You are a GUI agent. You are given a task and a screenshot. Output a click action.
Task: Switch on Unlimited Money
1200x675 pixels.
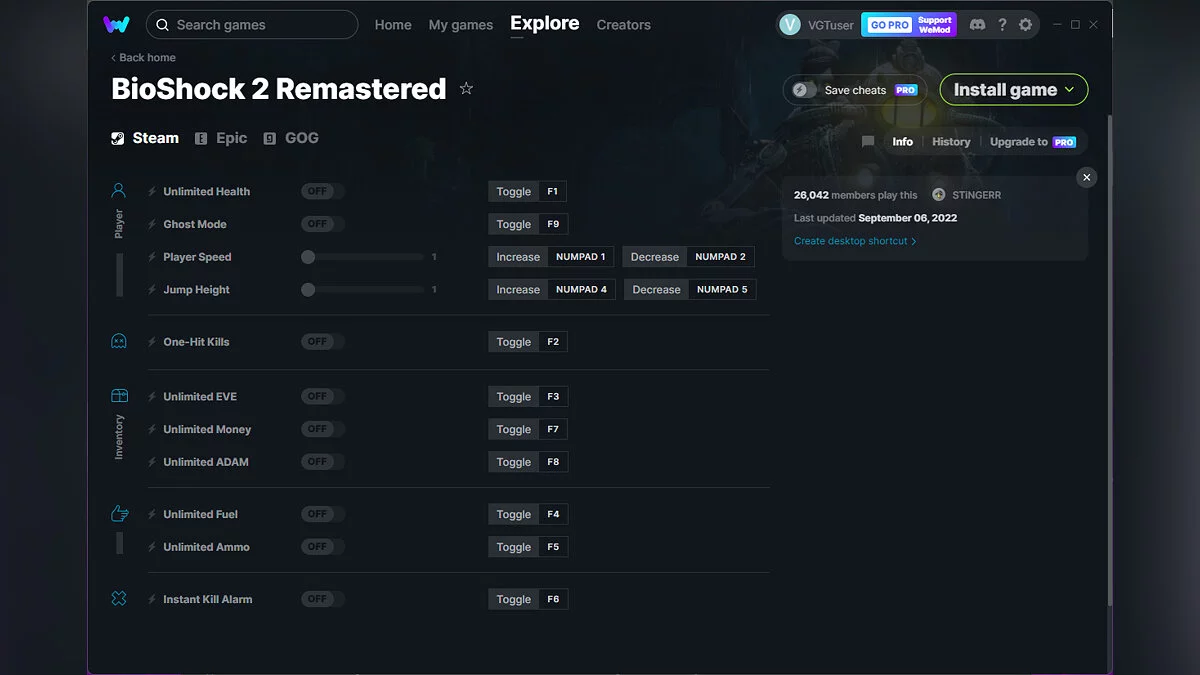[323, 429]
